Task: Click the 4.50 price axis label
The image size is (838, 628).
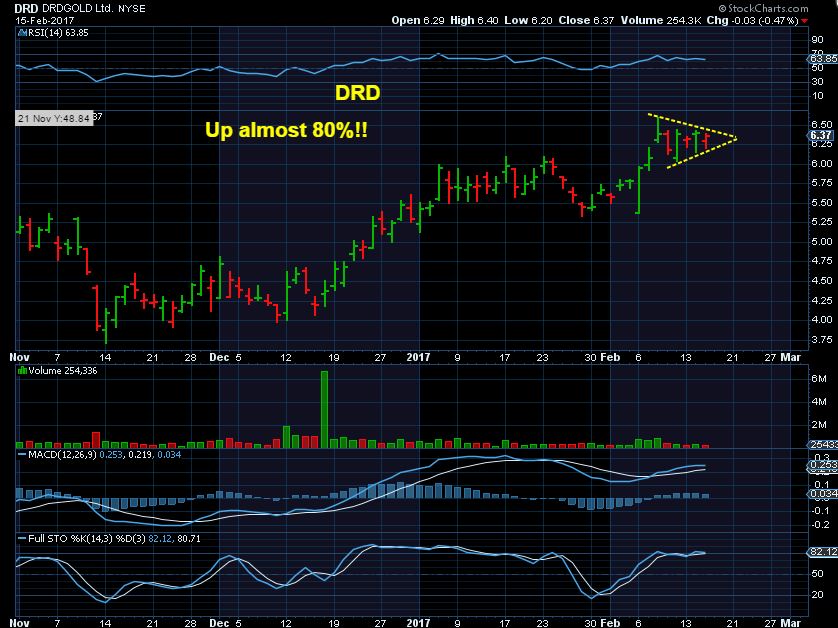Action: [x=821, y=281]
